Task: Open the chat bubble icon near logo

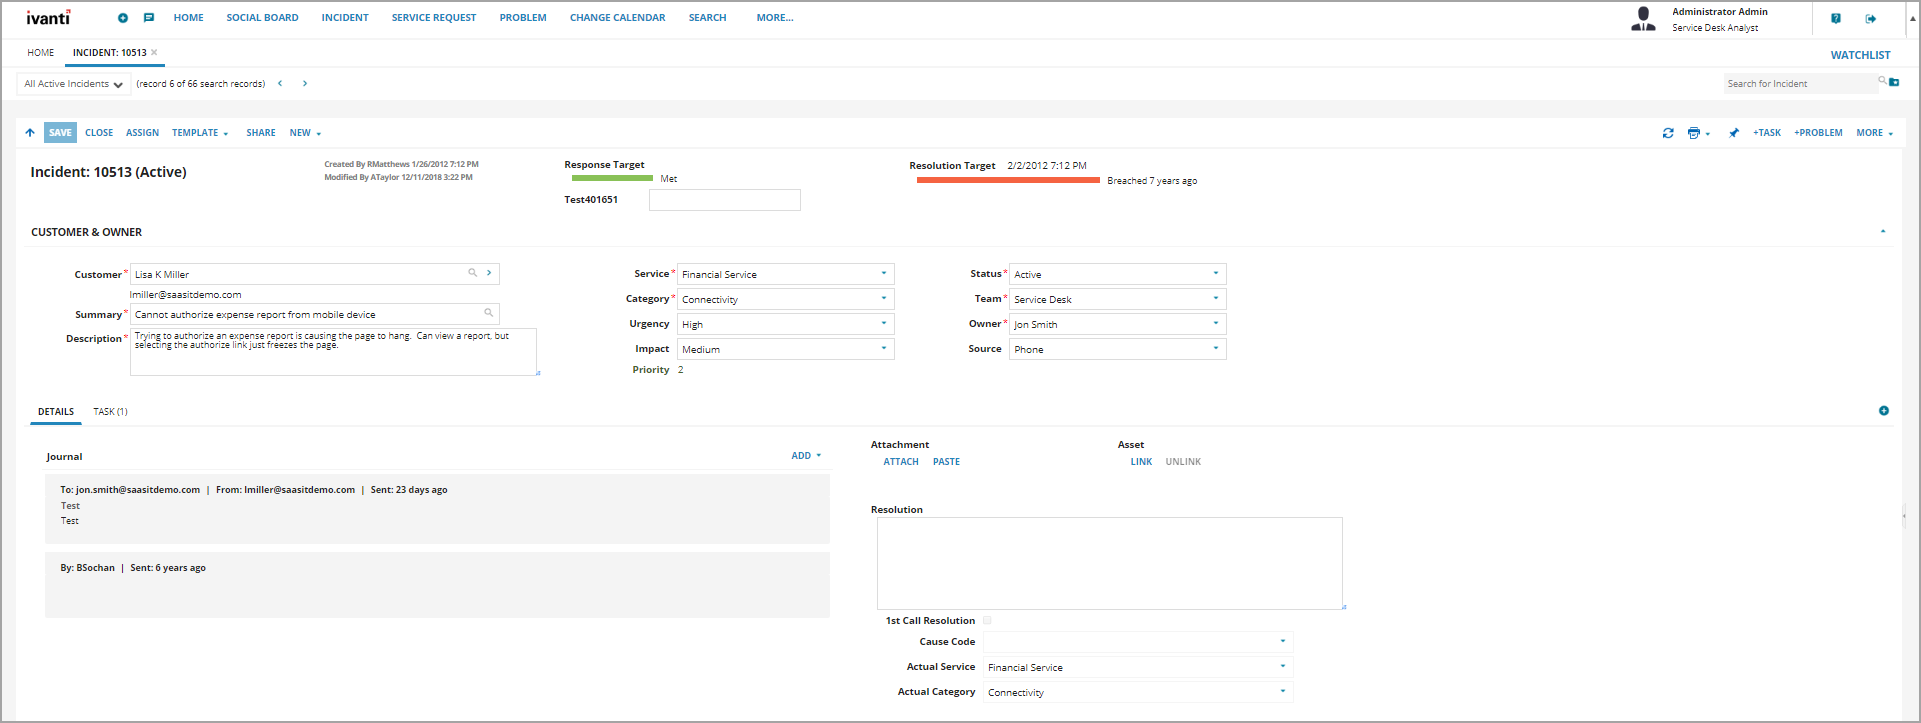Action: (x=149, y=18)
